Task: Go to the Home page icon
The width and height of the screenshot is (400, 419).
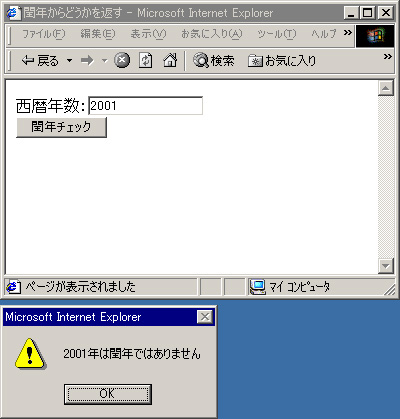Action: coord(170,61)
